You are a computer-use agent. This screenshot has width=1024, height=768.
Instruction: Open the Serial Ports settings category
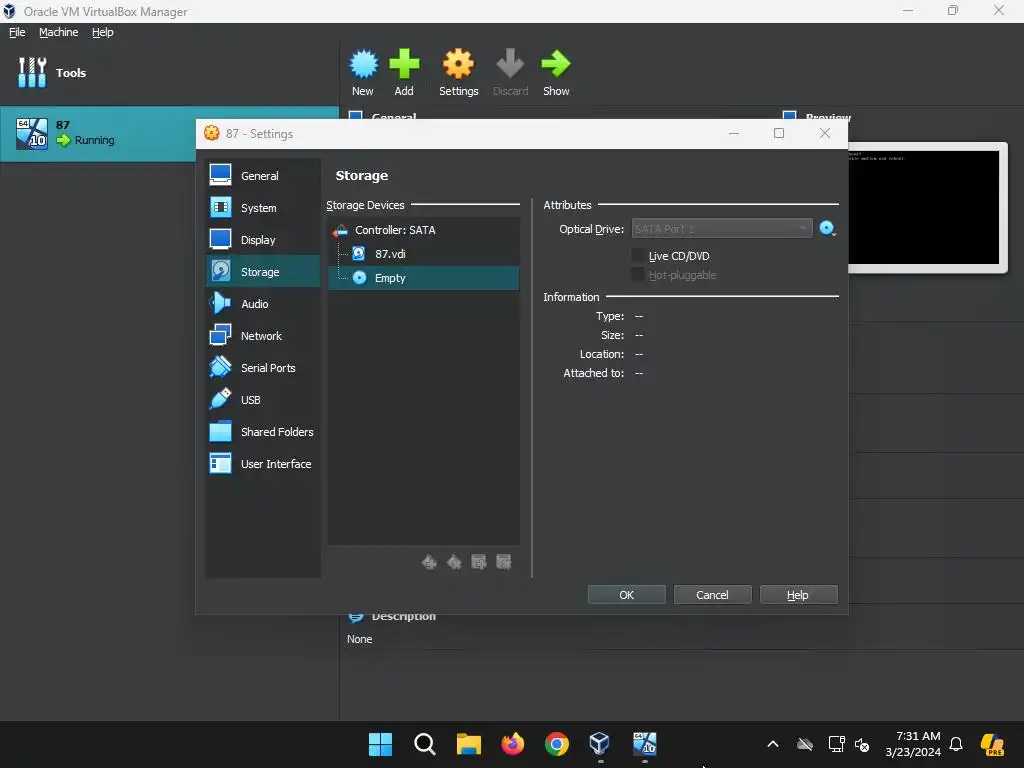tap(263, 368)
